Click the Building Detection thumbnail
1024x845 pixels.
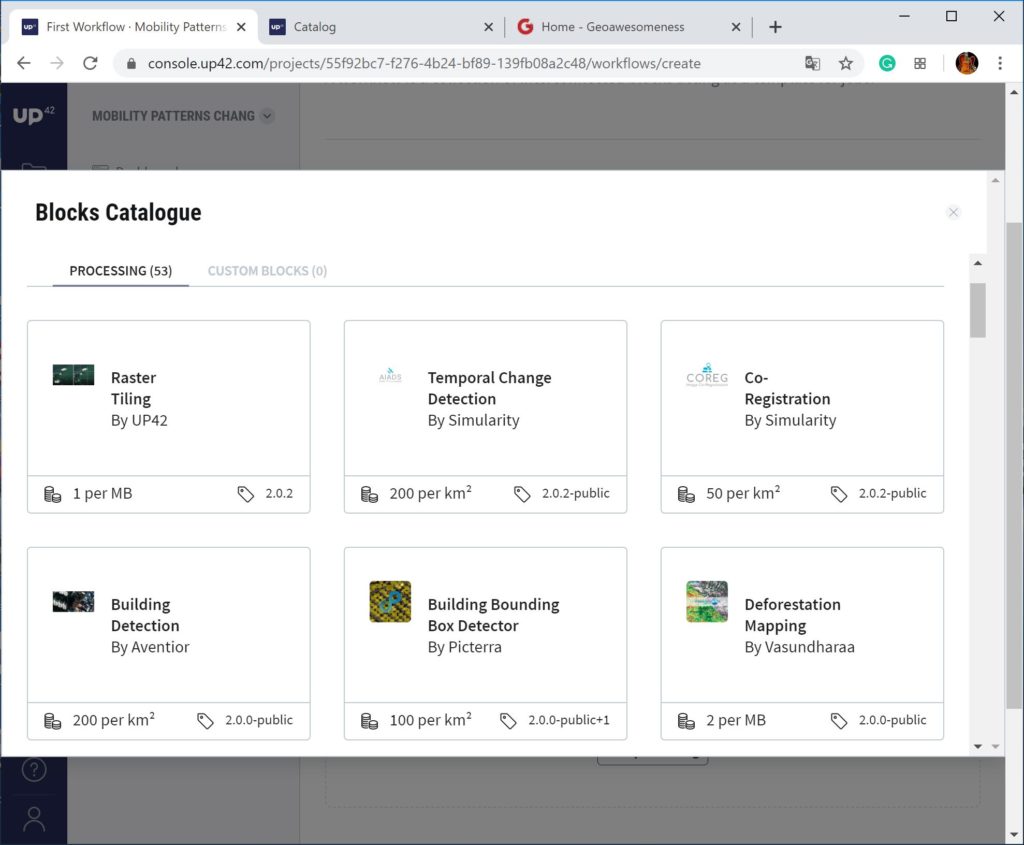[x=73, y=601]
